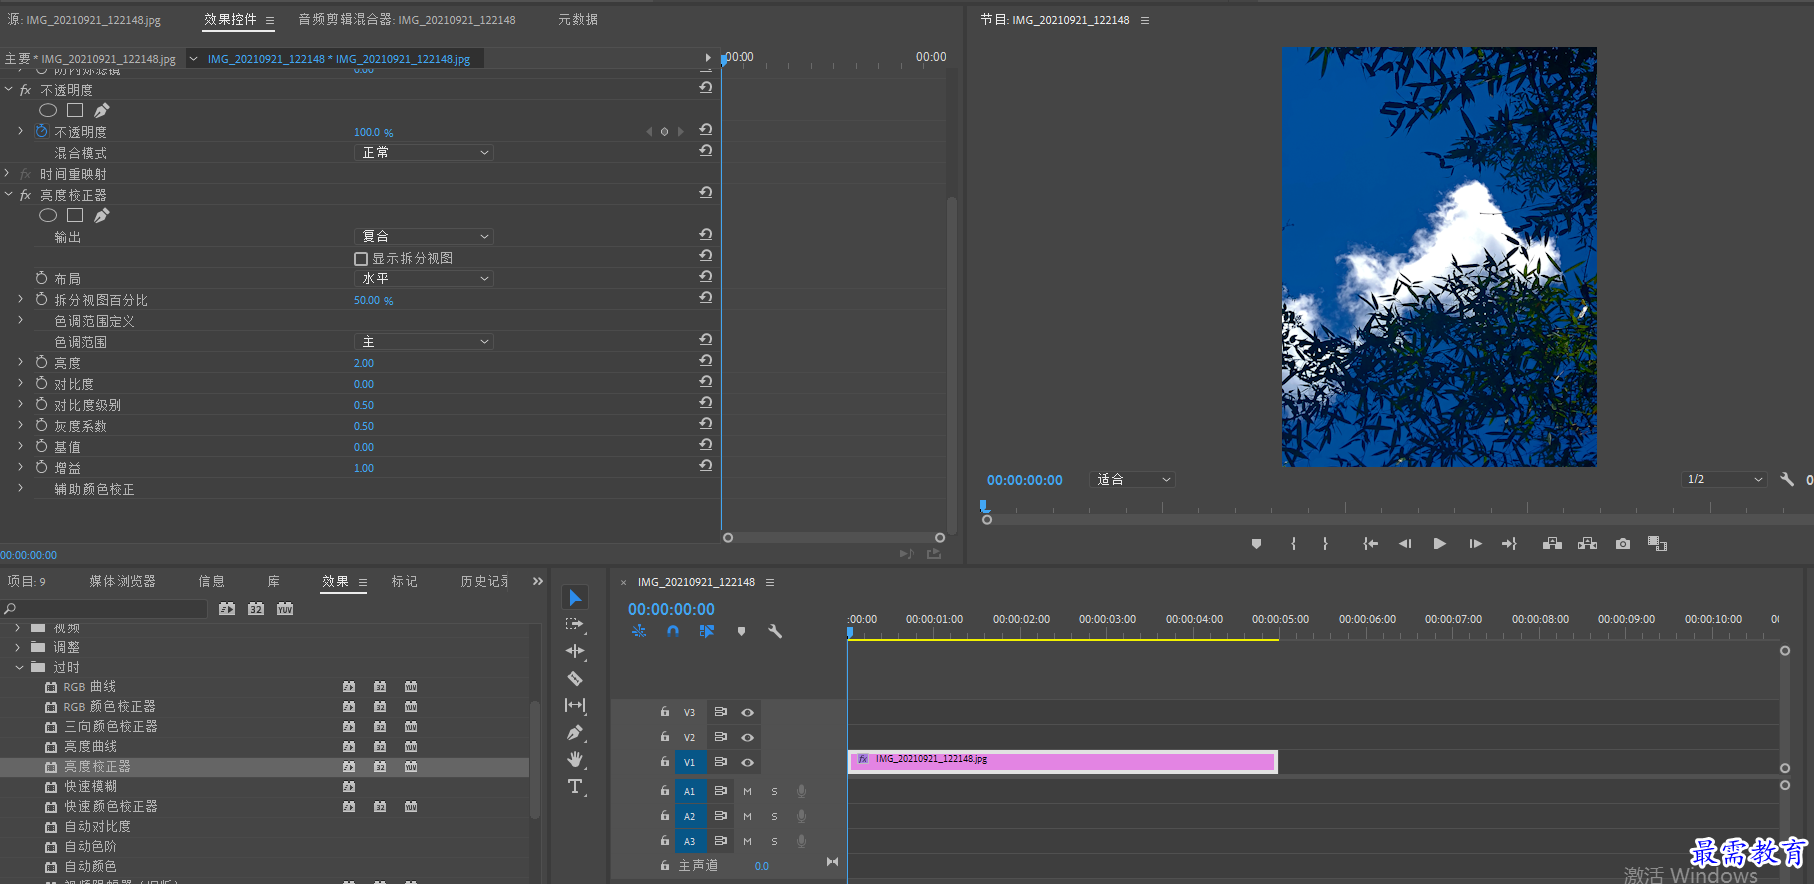Select the Track Select Forward tool

[x=575, y=624]
